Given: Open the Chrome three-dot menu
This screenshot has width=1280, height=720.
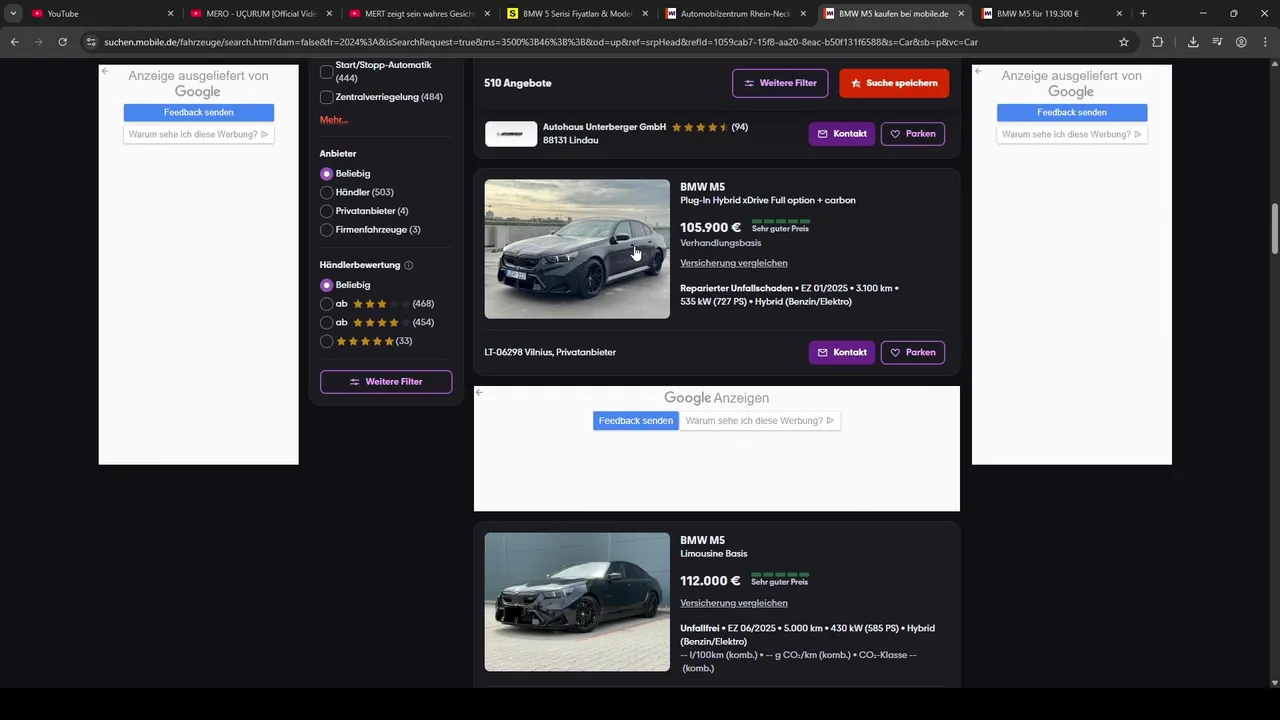Looking at the screenshot, I should [1265, 42].
